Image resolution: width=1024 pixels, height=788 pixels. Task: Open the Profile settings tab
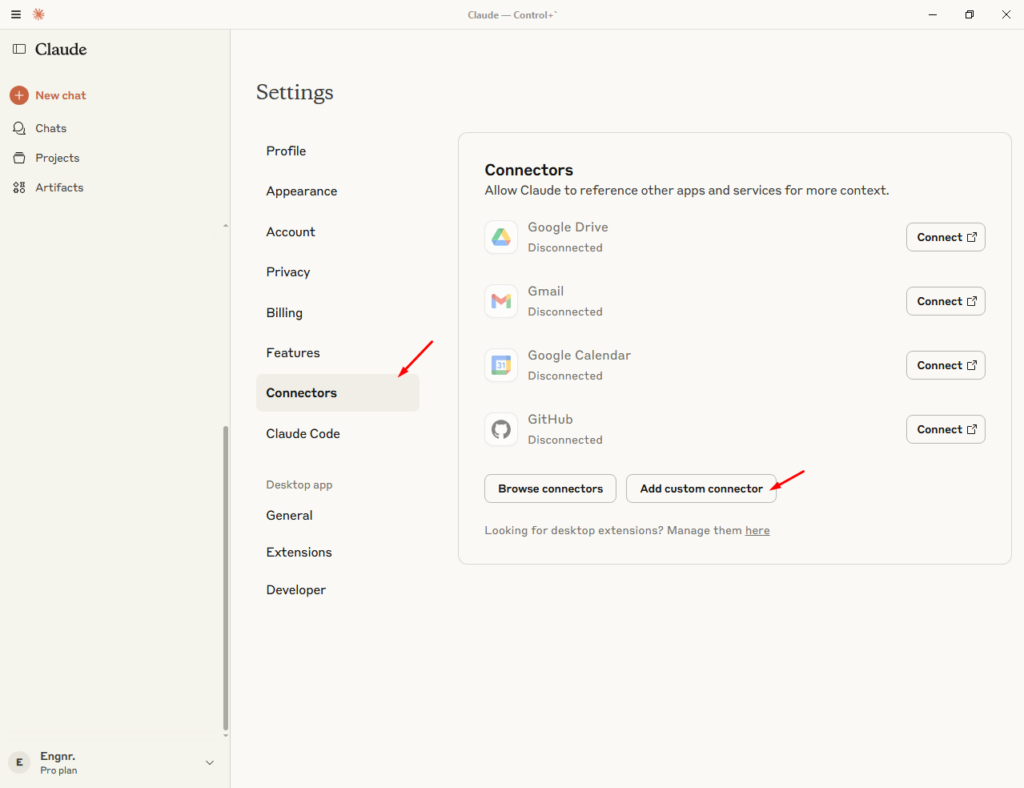click(338, 151)
